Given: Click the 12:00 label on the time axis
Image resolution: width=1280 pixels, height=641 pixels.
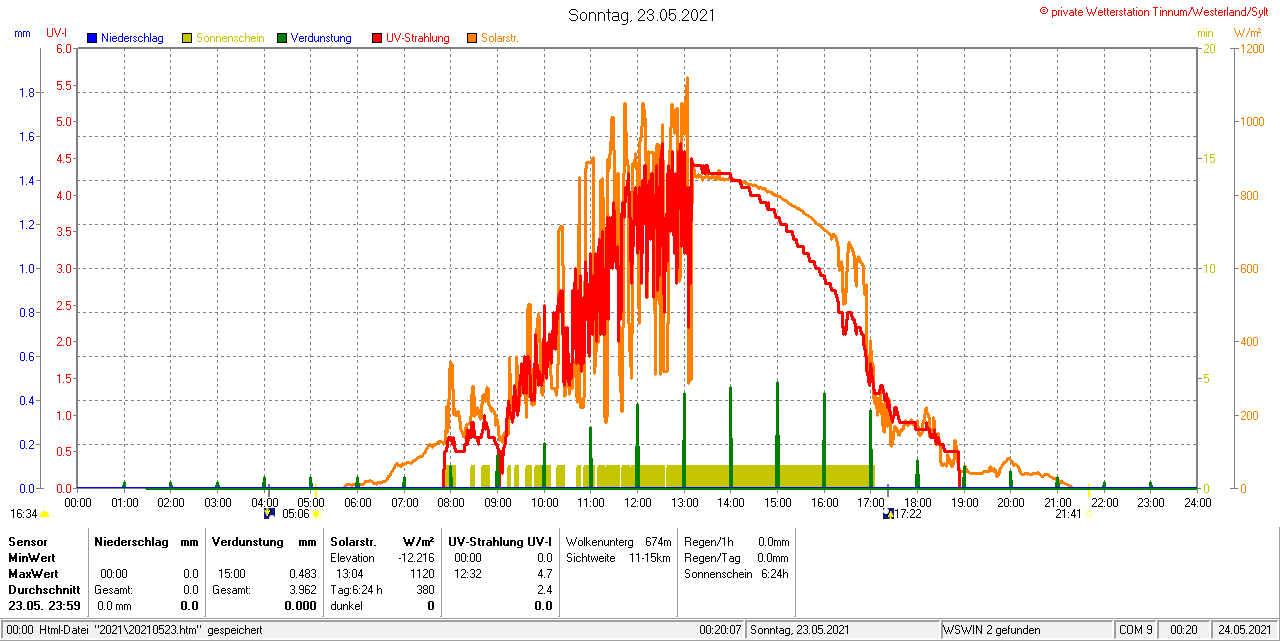Looking at the screenshot, I should coord(637,502).
